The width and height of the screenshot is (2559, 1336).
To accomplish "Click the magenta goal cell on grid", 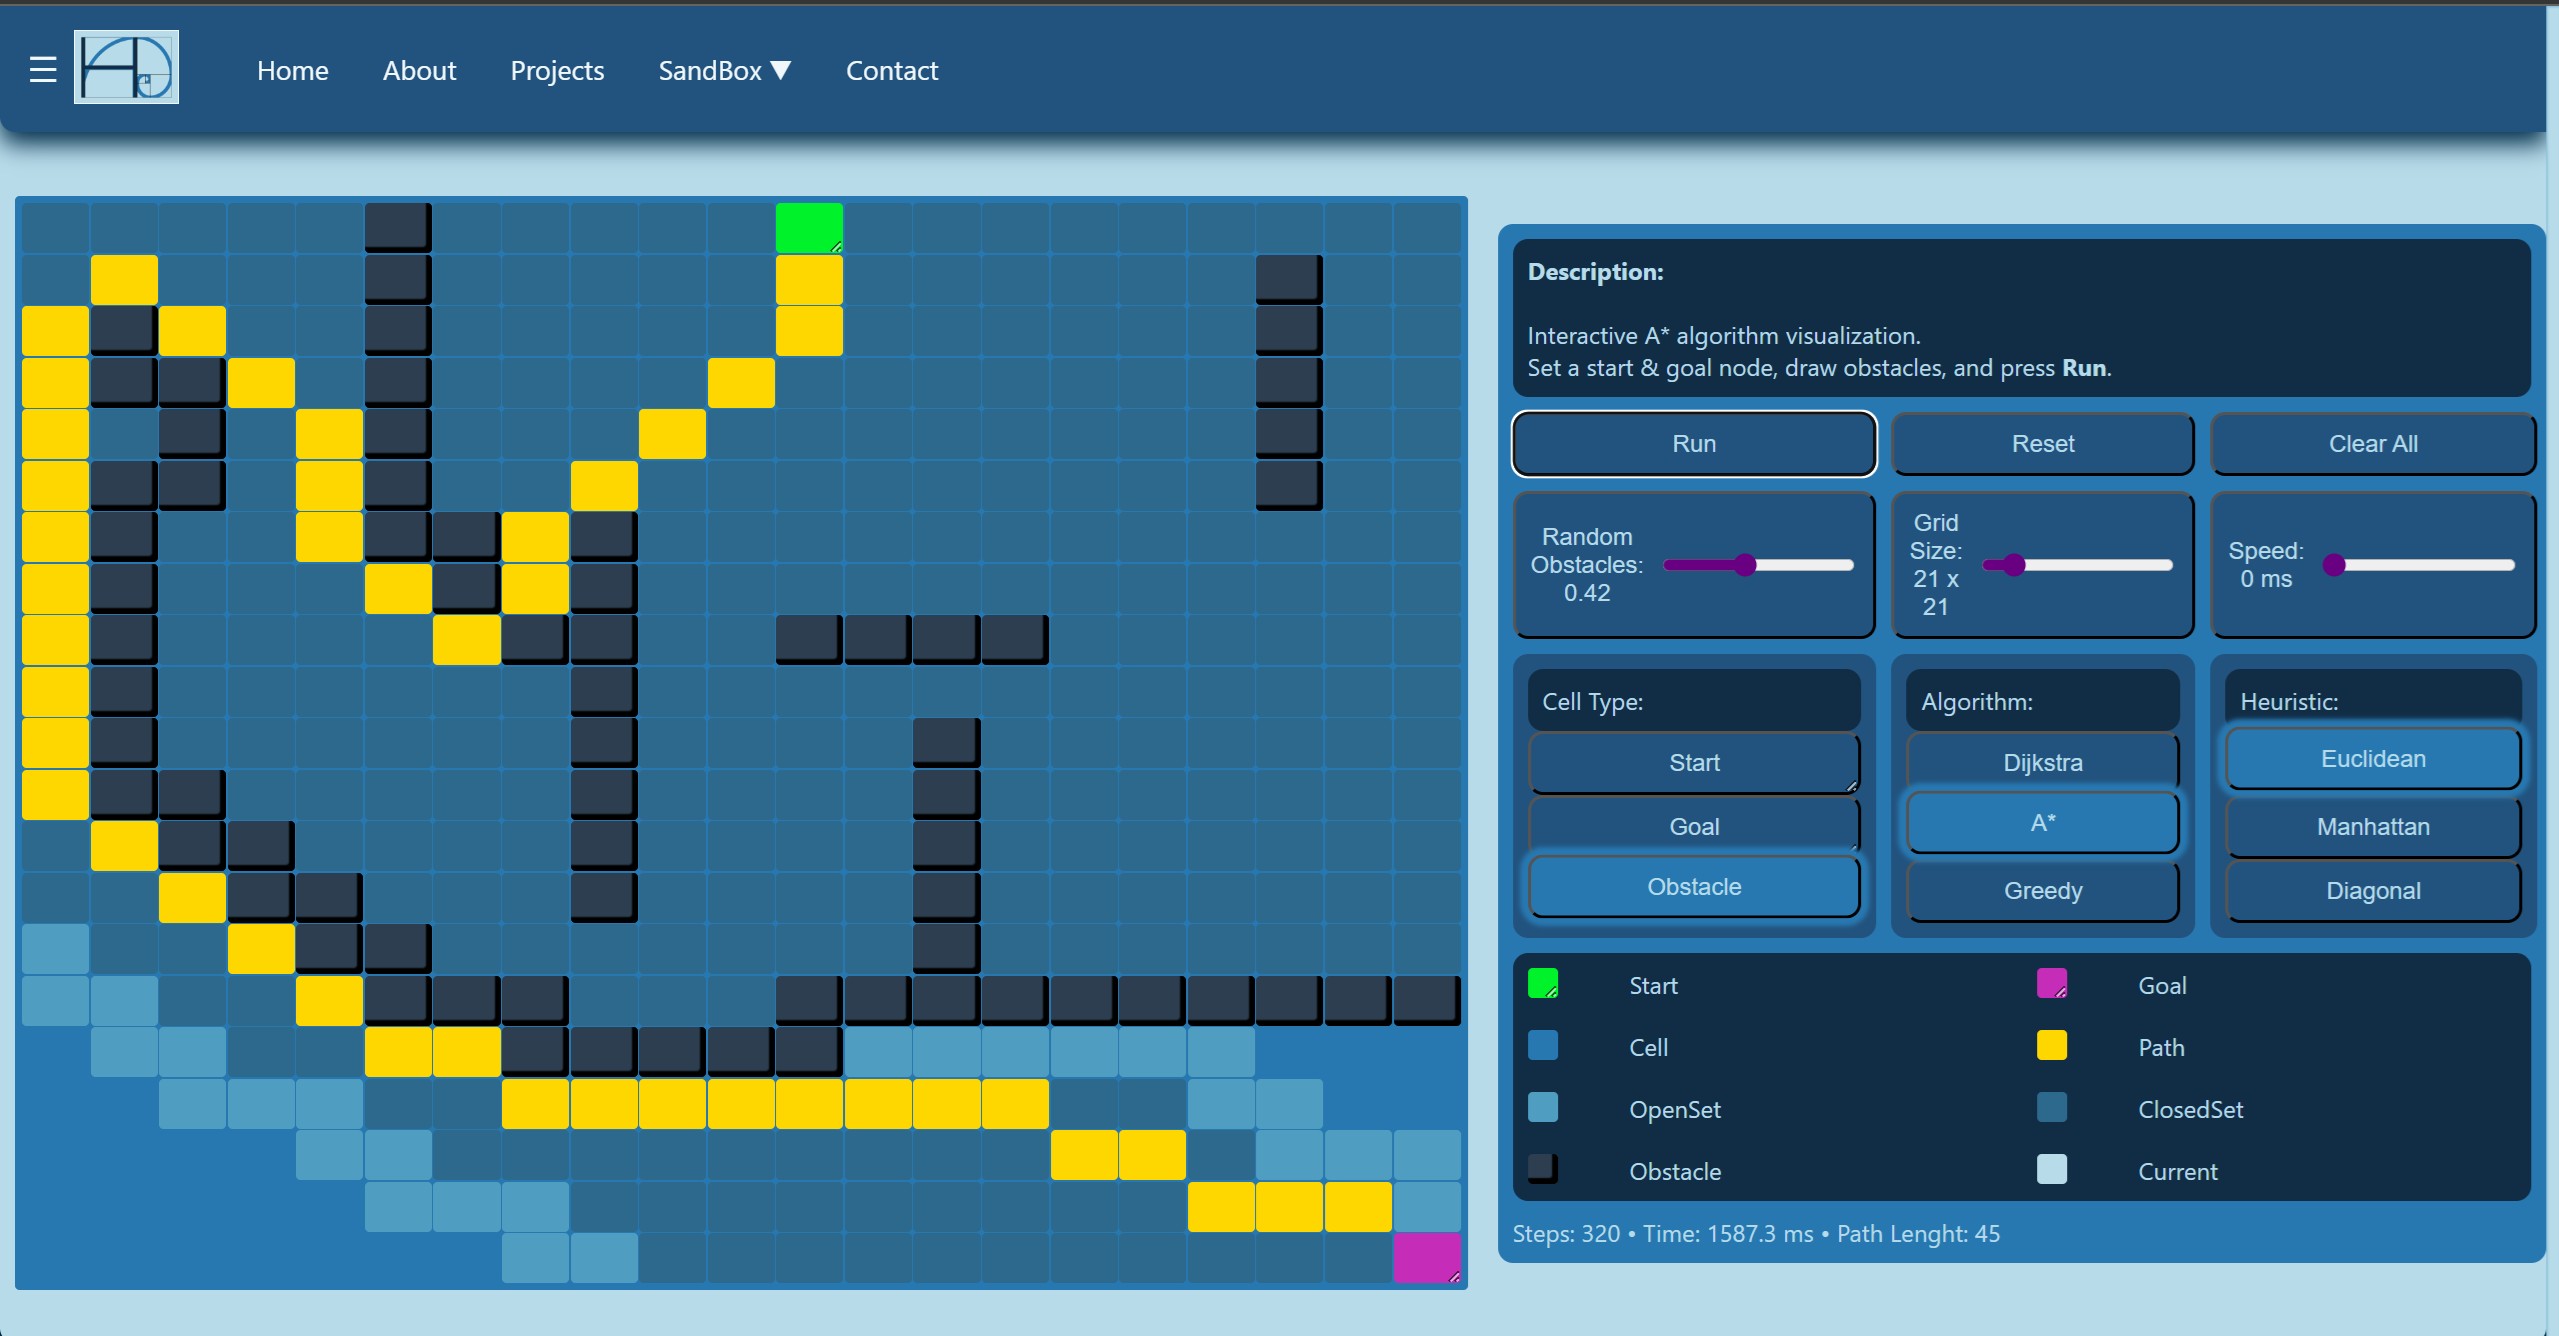I will (x=1426, y=1258).
